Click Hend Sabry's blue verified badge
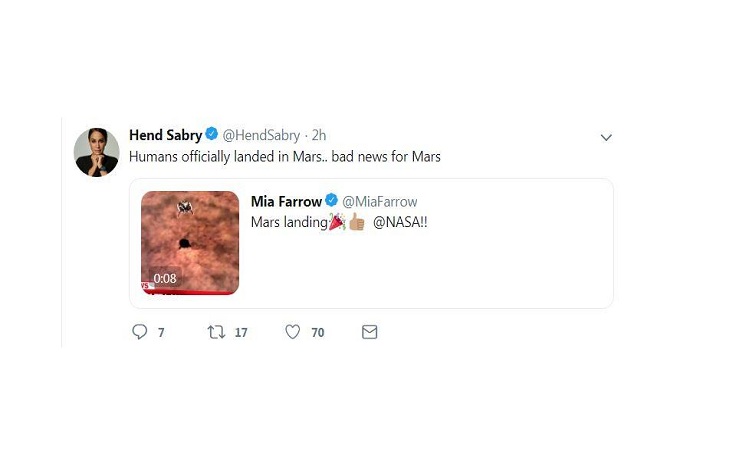The image size is (736, 450). pyautogui.click(x=211, y=135)
